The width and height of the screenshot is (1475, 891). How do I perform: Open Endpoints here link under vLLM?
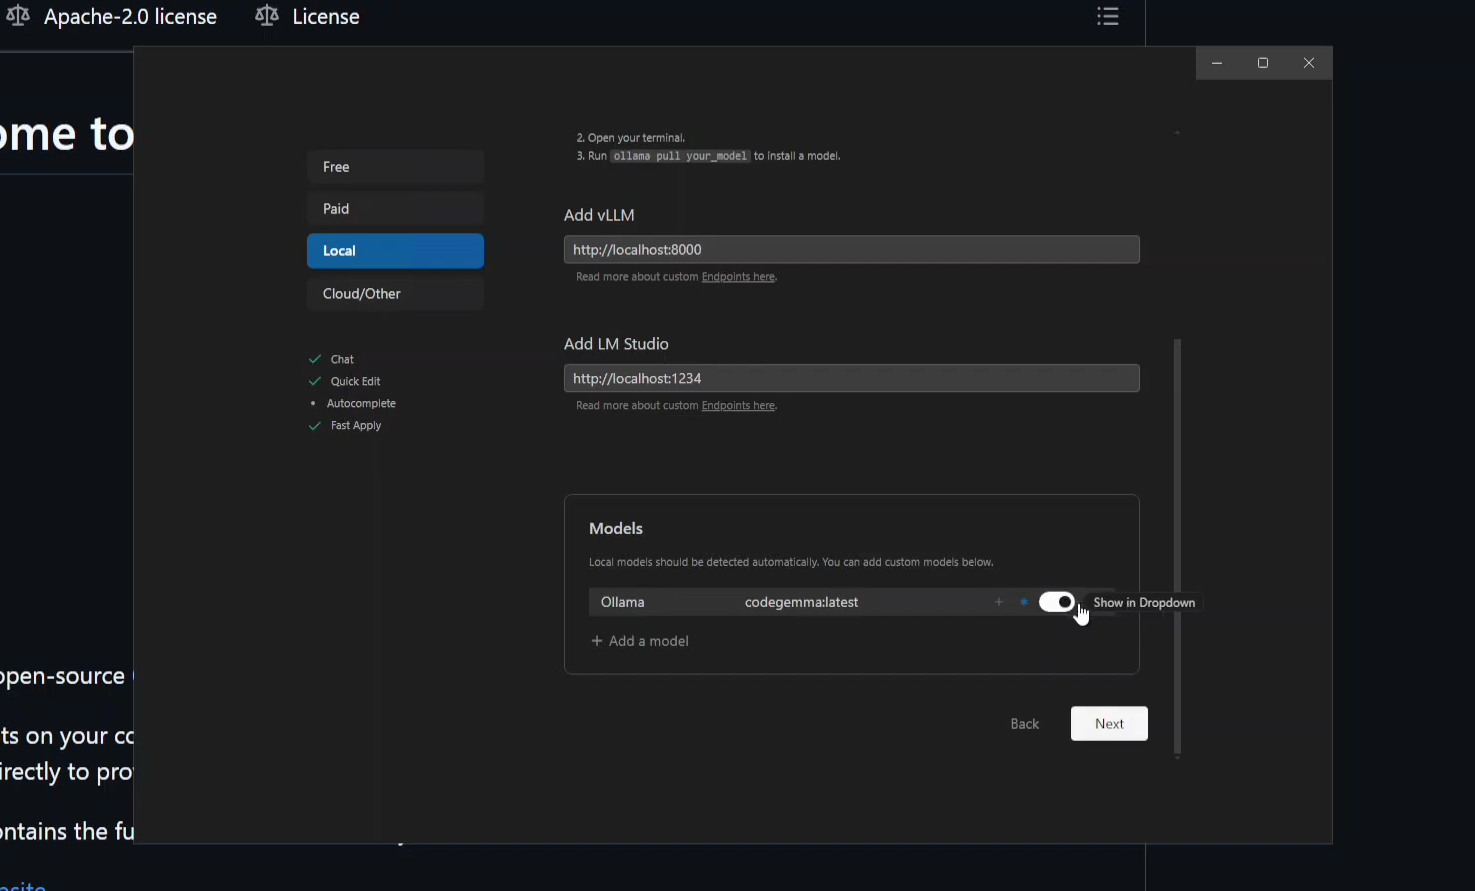738,277
